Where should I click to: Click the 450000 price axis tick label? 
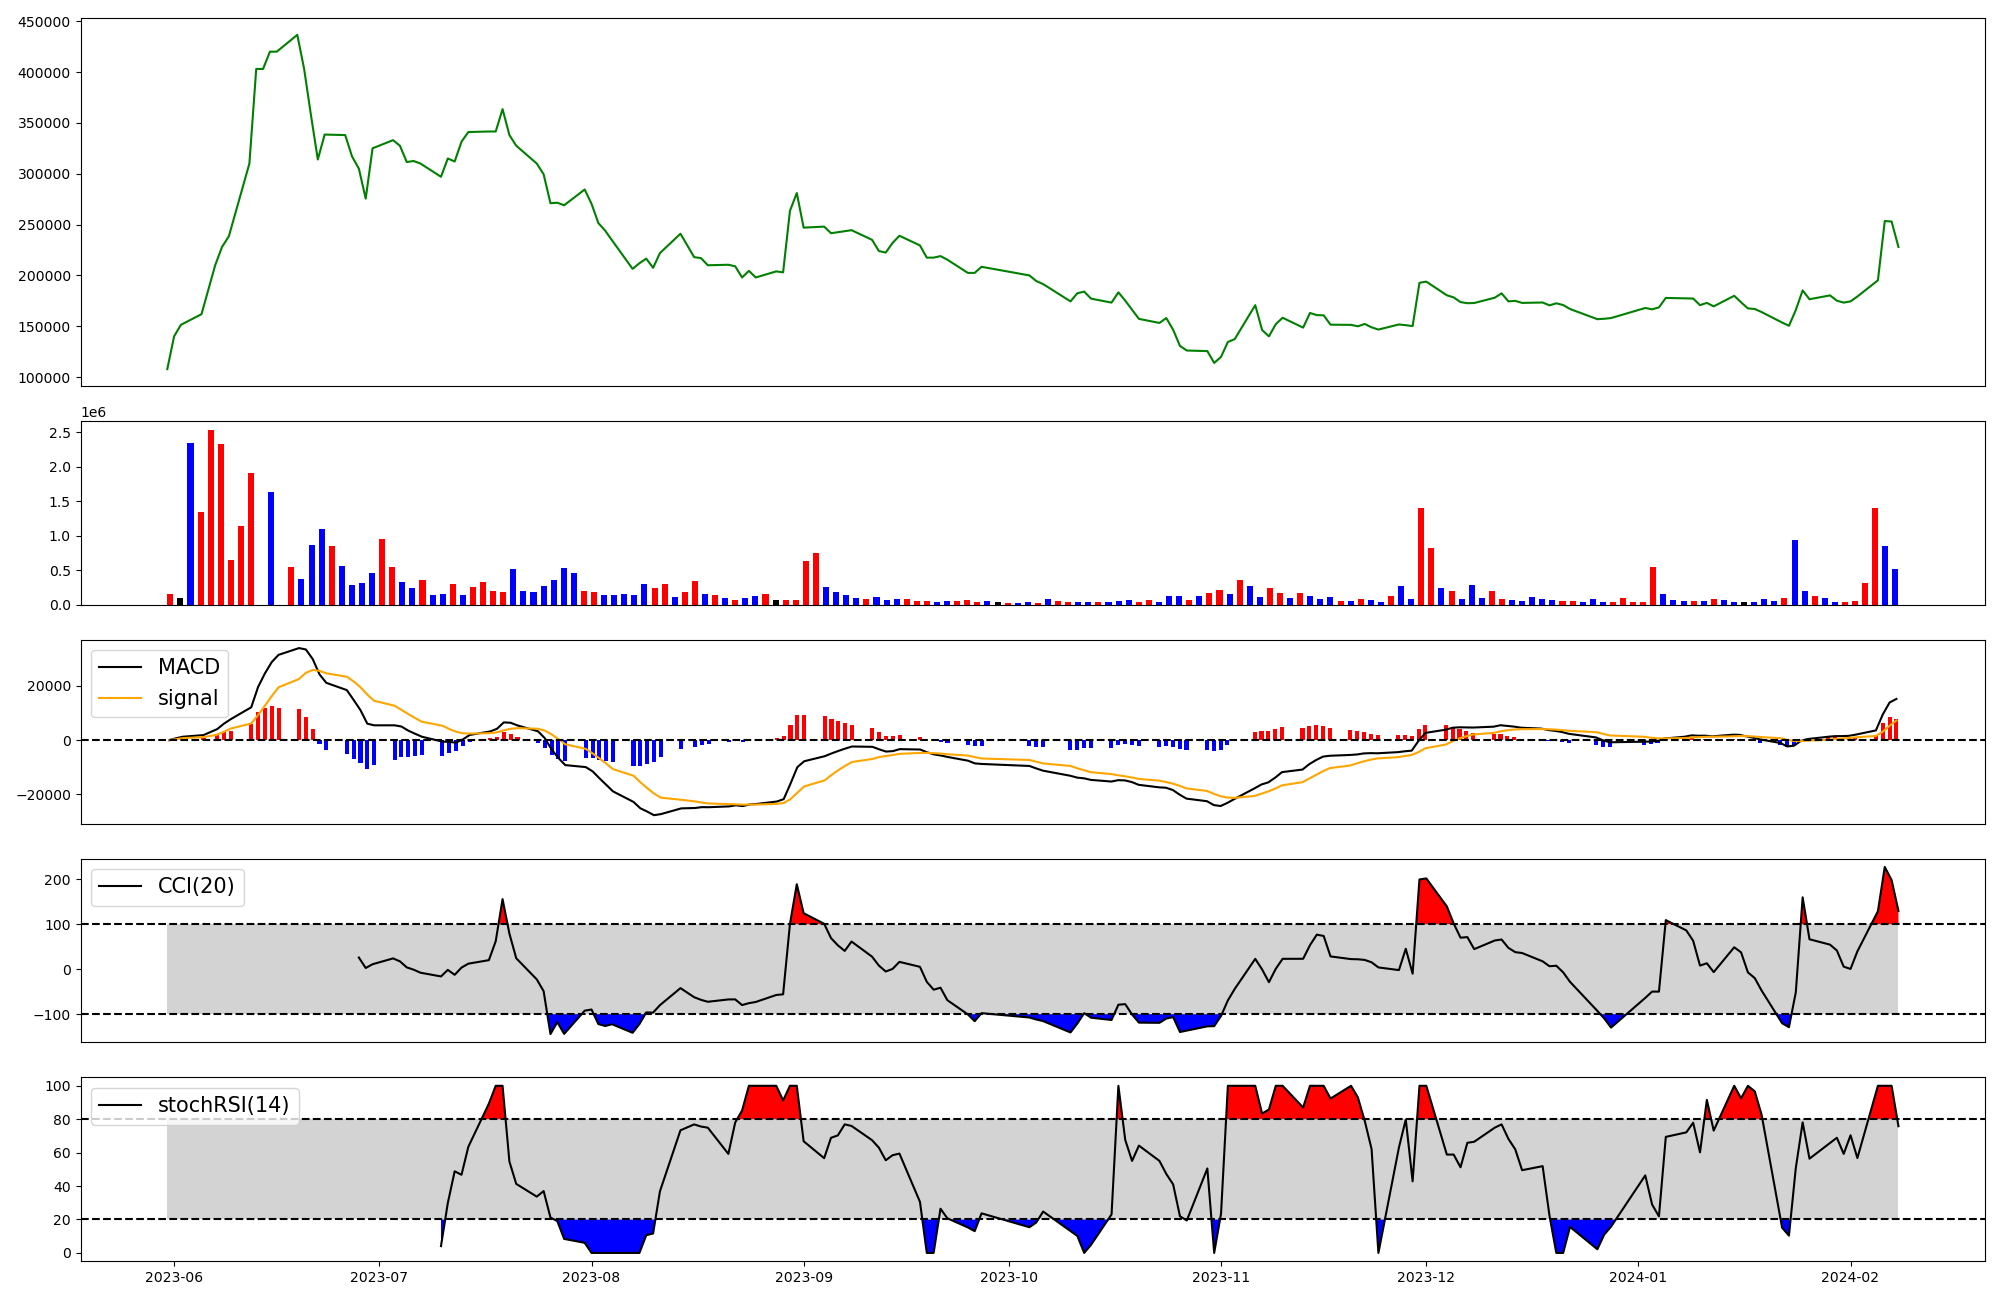click(x=44, y=22)
